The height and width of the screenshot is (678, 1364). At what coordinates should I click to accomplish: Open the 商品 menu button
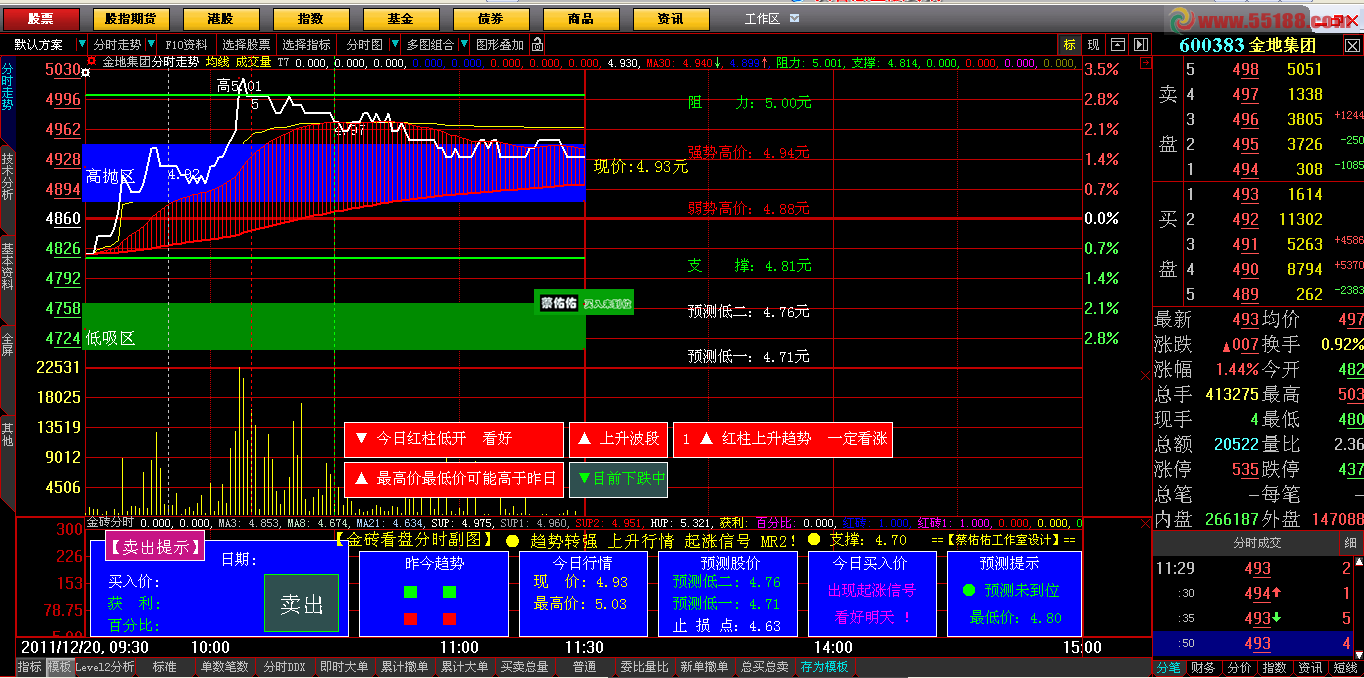coord(581,19)
